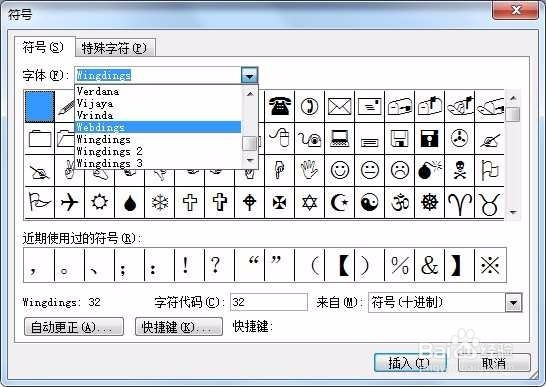Pick the airplane symbol
Viewport: 546px width, 387px height.
pos(69,202)
